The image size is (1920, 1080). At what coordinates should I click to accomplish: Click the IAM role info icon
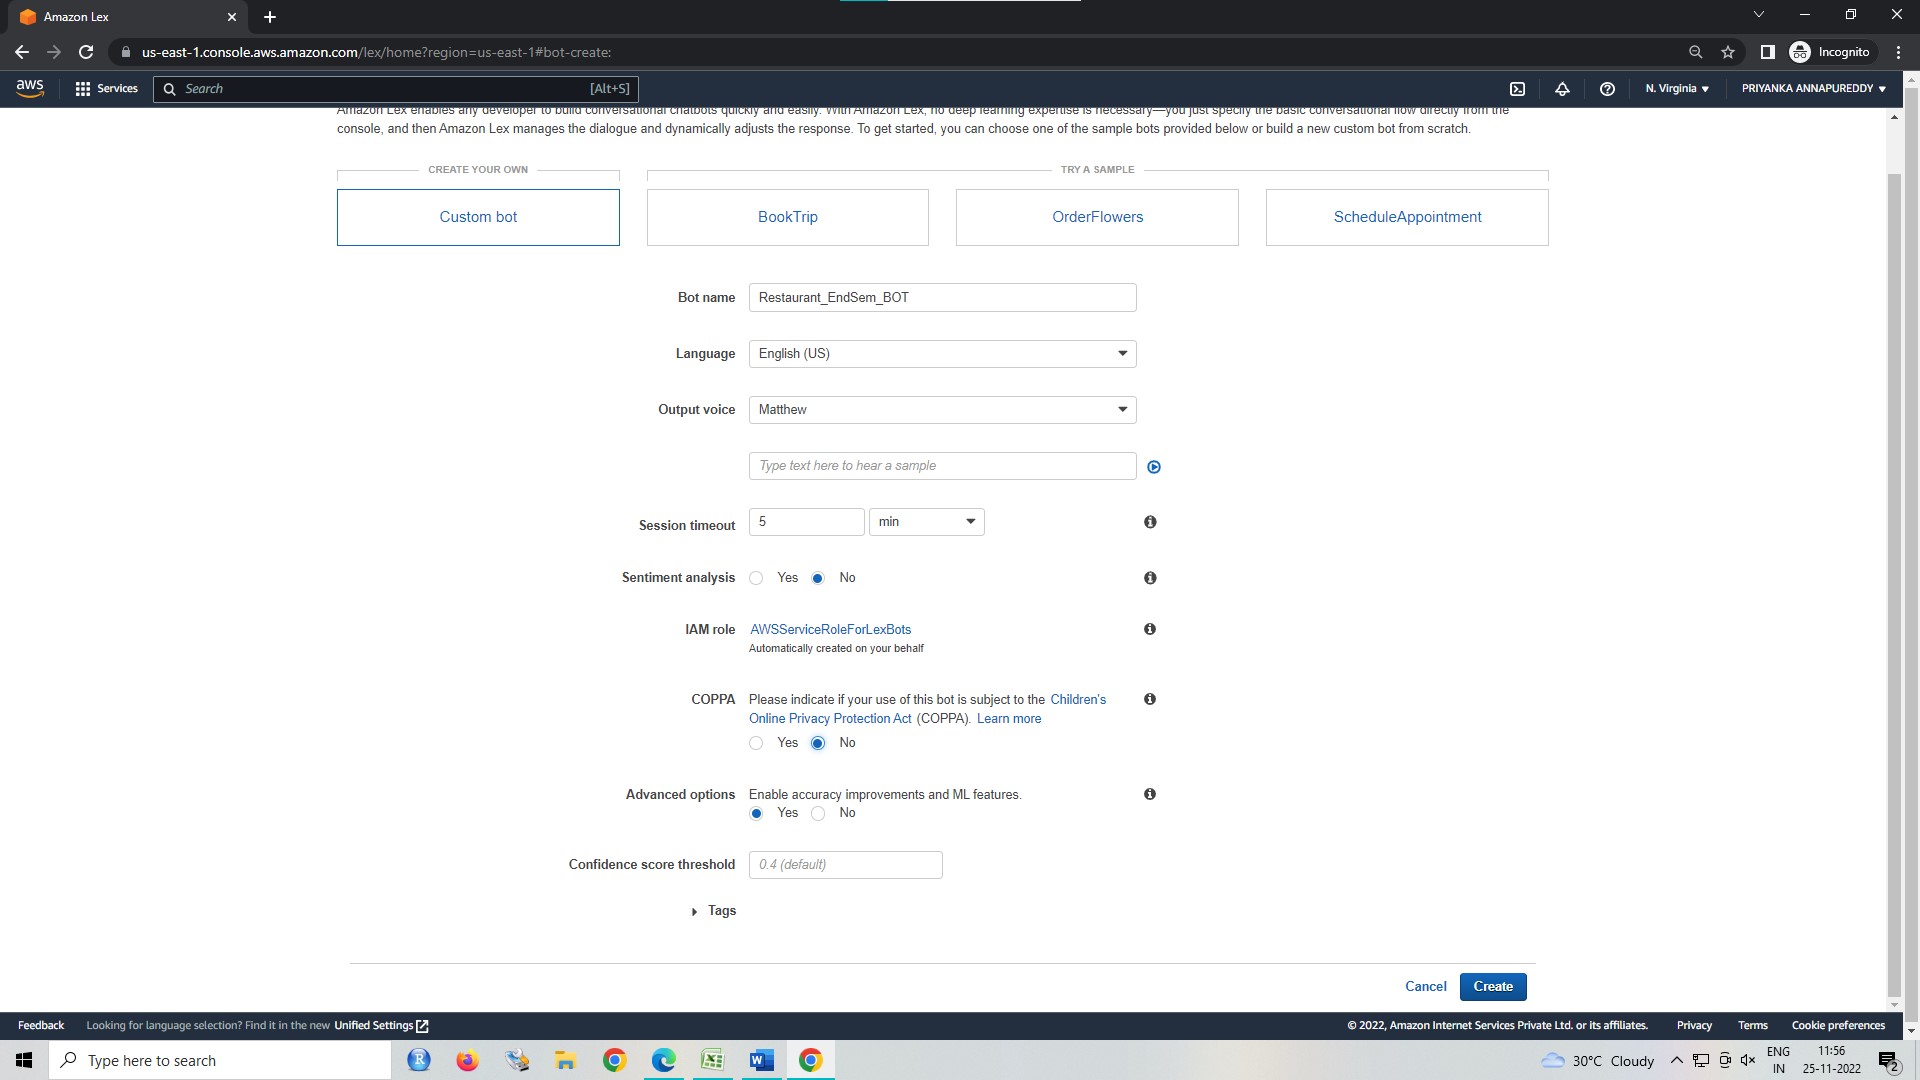(1150, 629)
